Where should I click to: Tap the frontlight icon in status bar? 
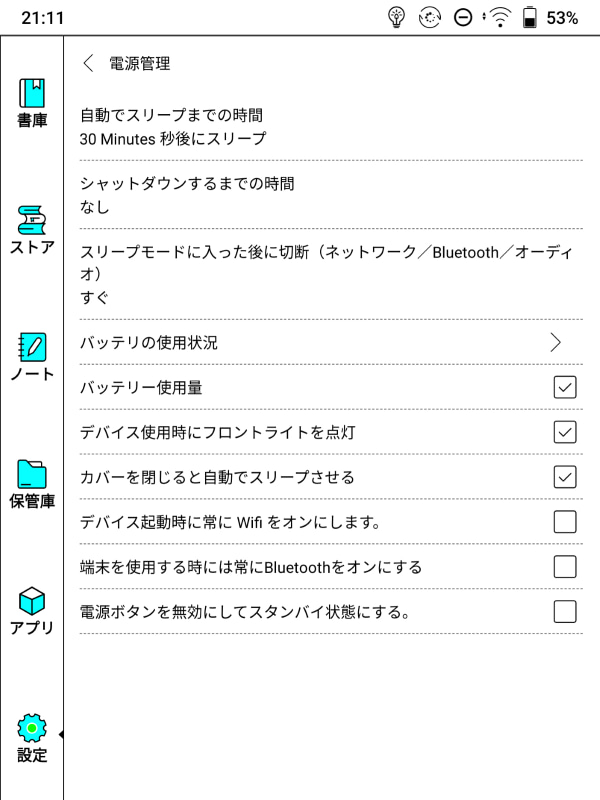[394, 16]
